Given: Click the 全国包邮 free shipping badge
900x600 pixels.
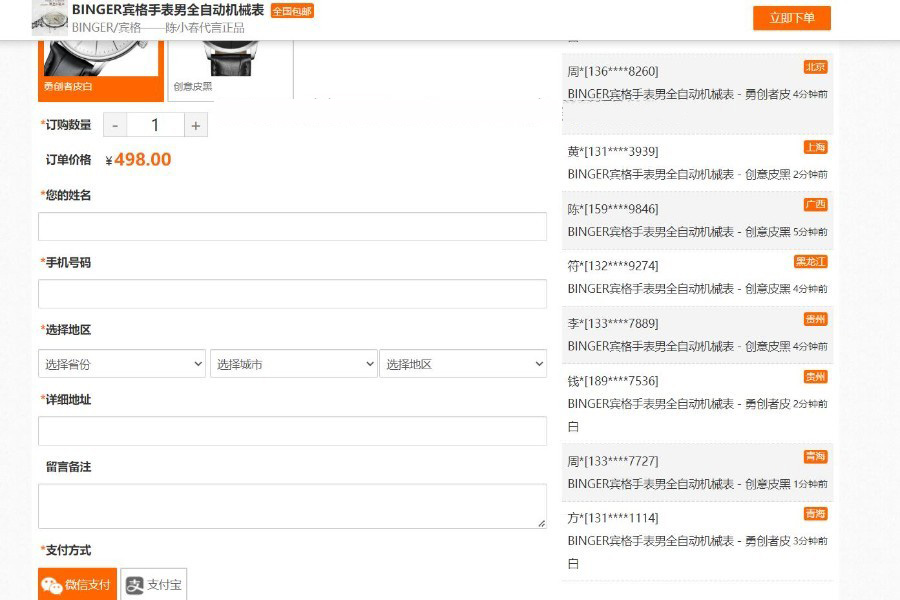Looking at the screenshot, I should 292,11.
